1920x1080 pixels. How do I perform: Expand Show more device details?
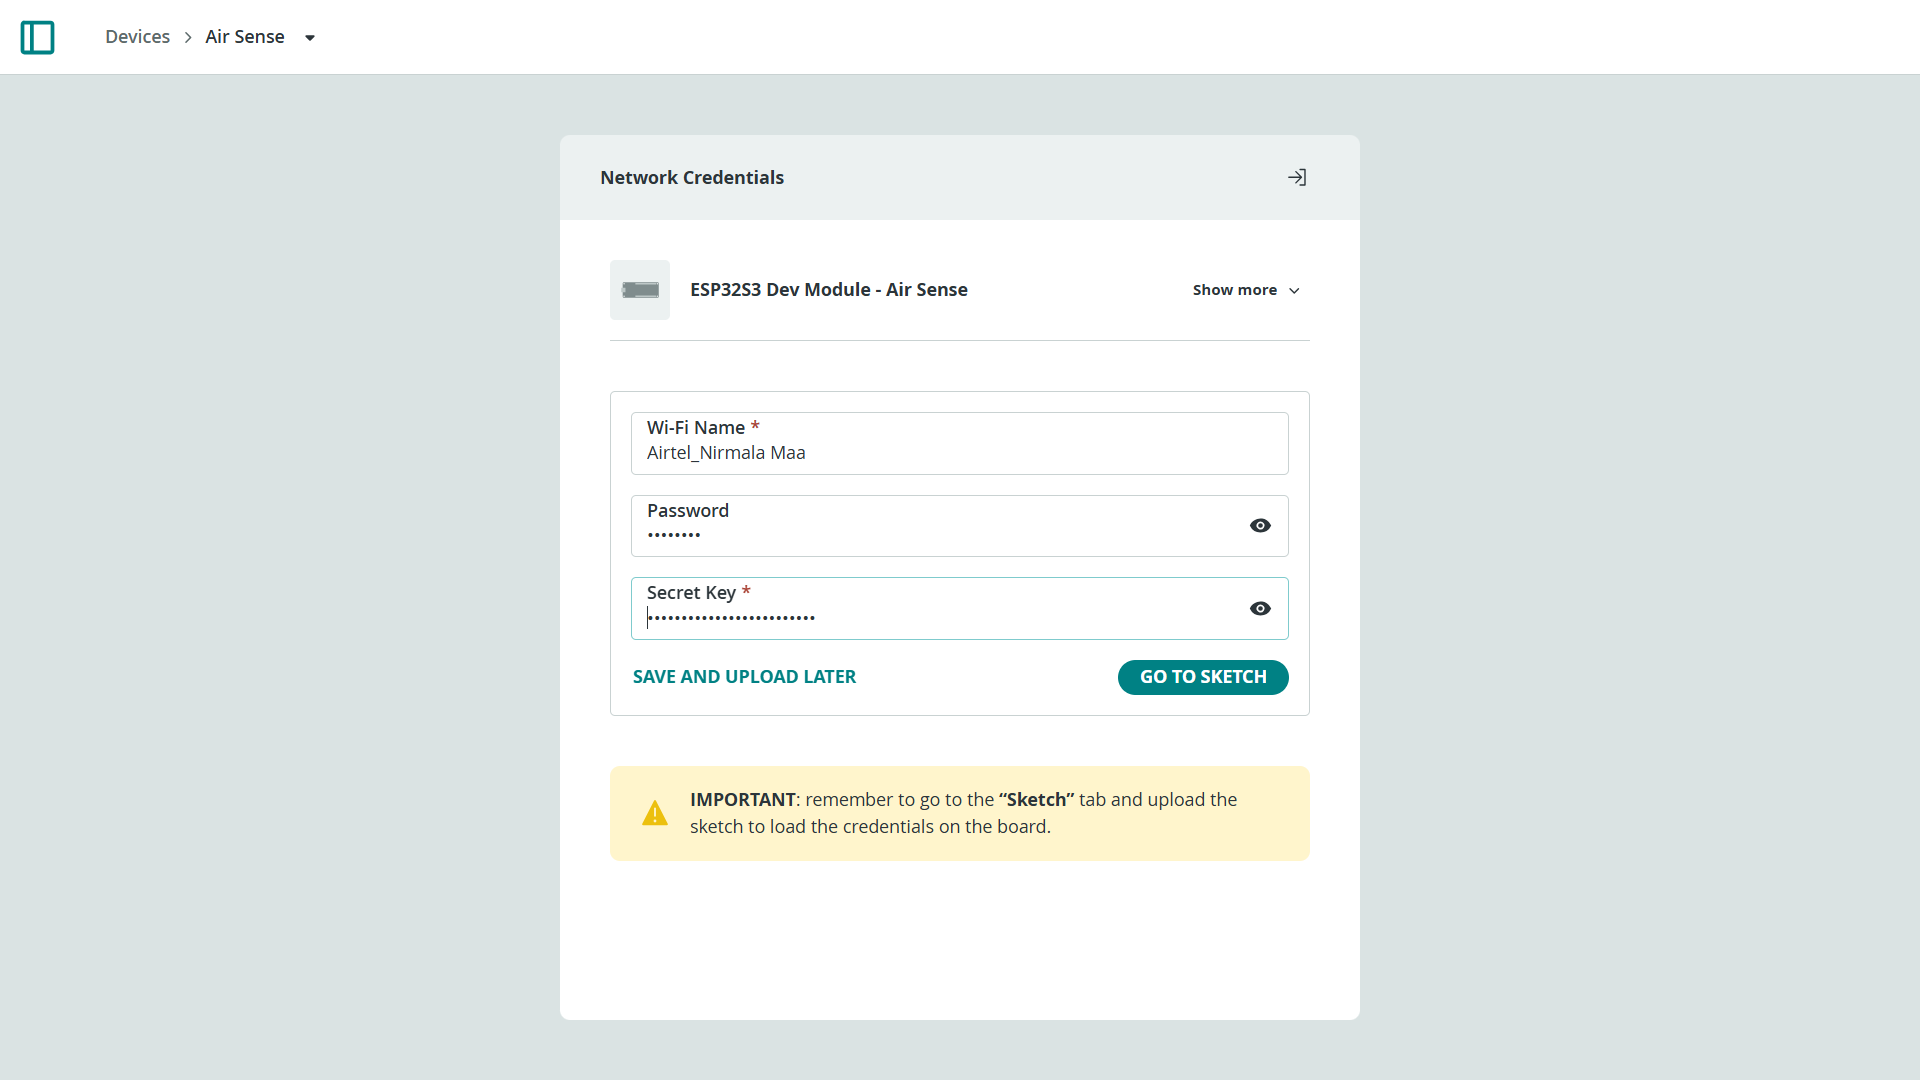[x=1246, y=290]
